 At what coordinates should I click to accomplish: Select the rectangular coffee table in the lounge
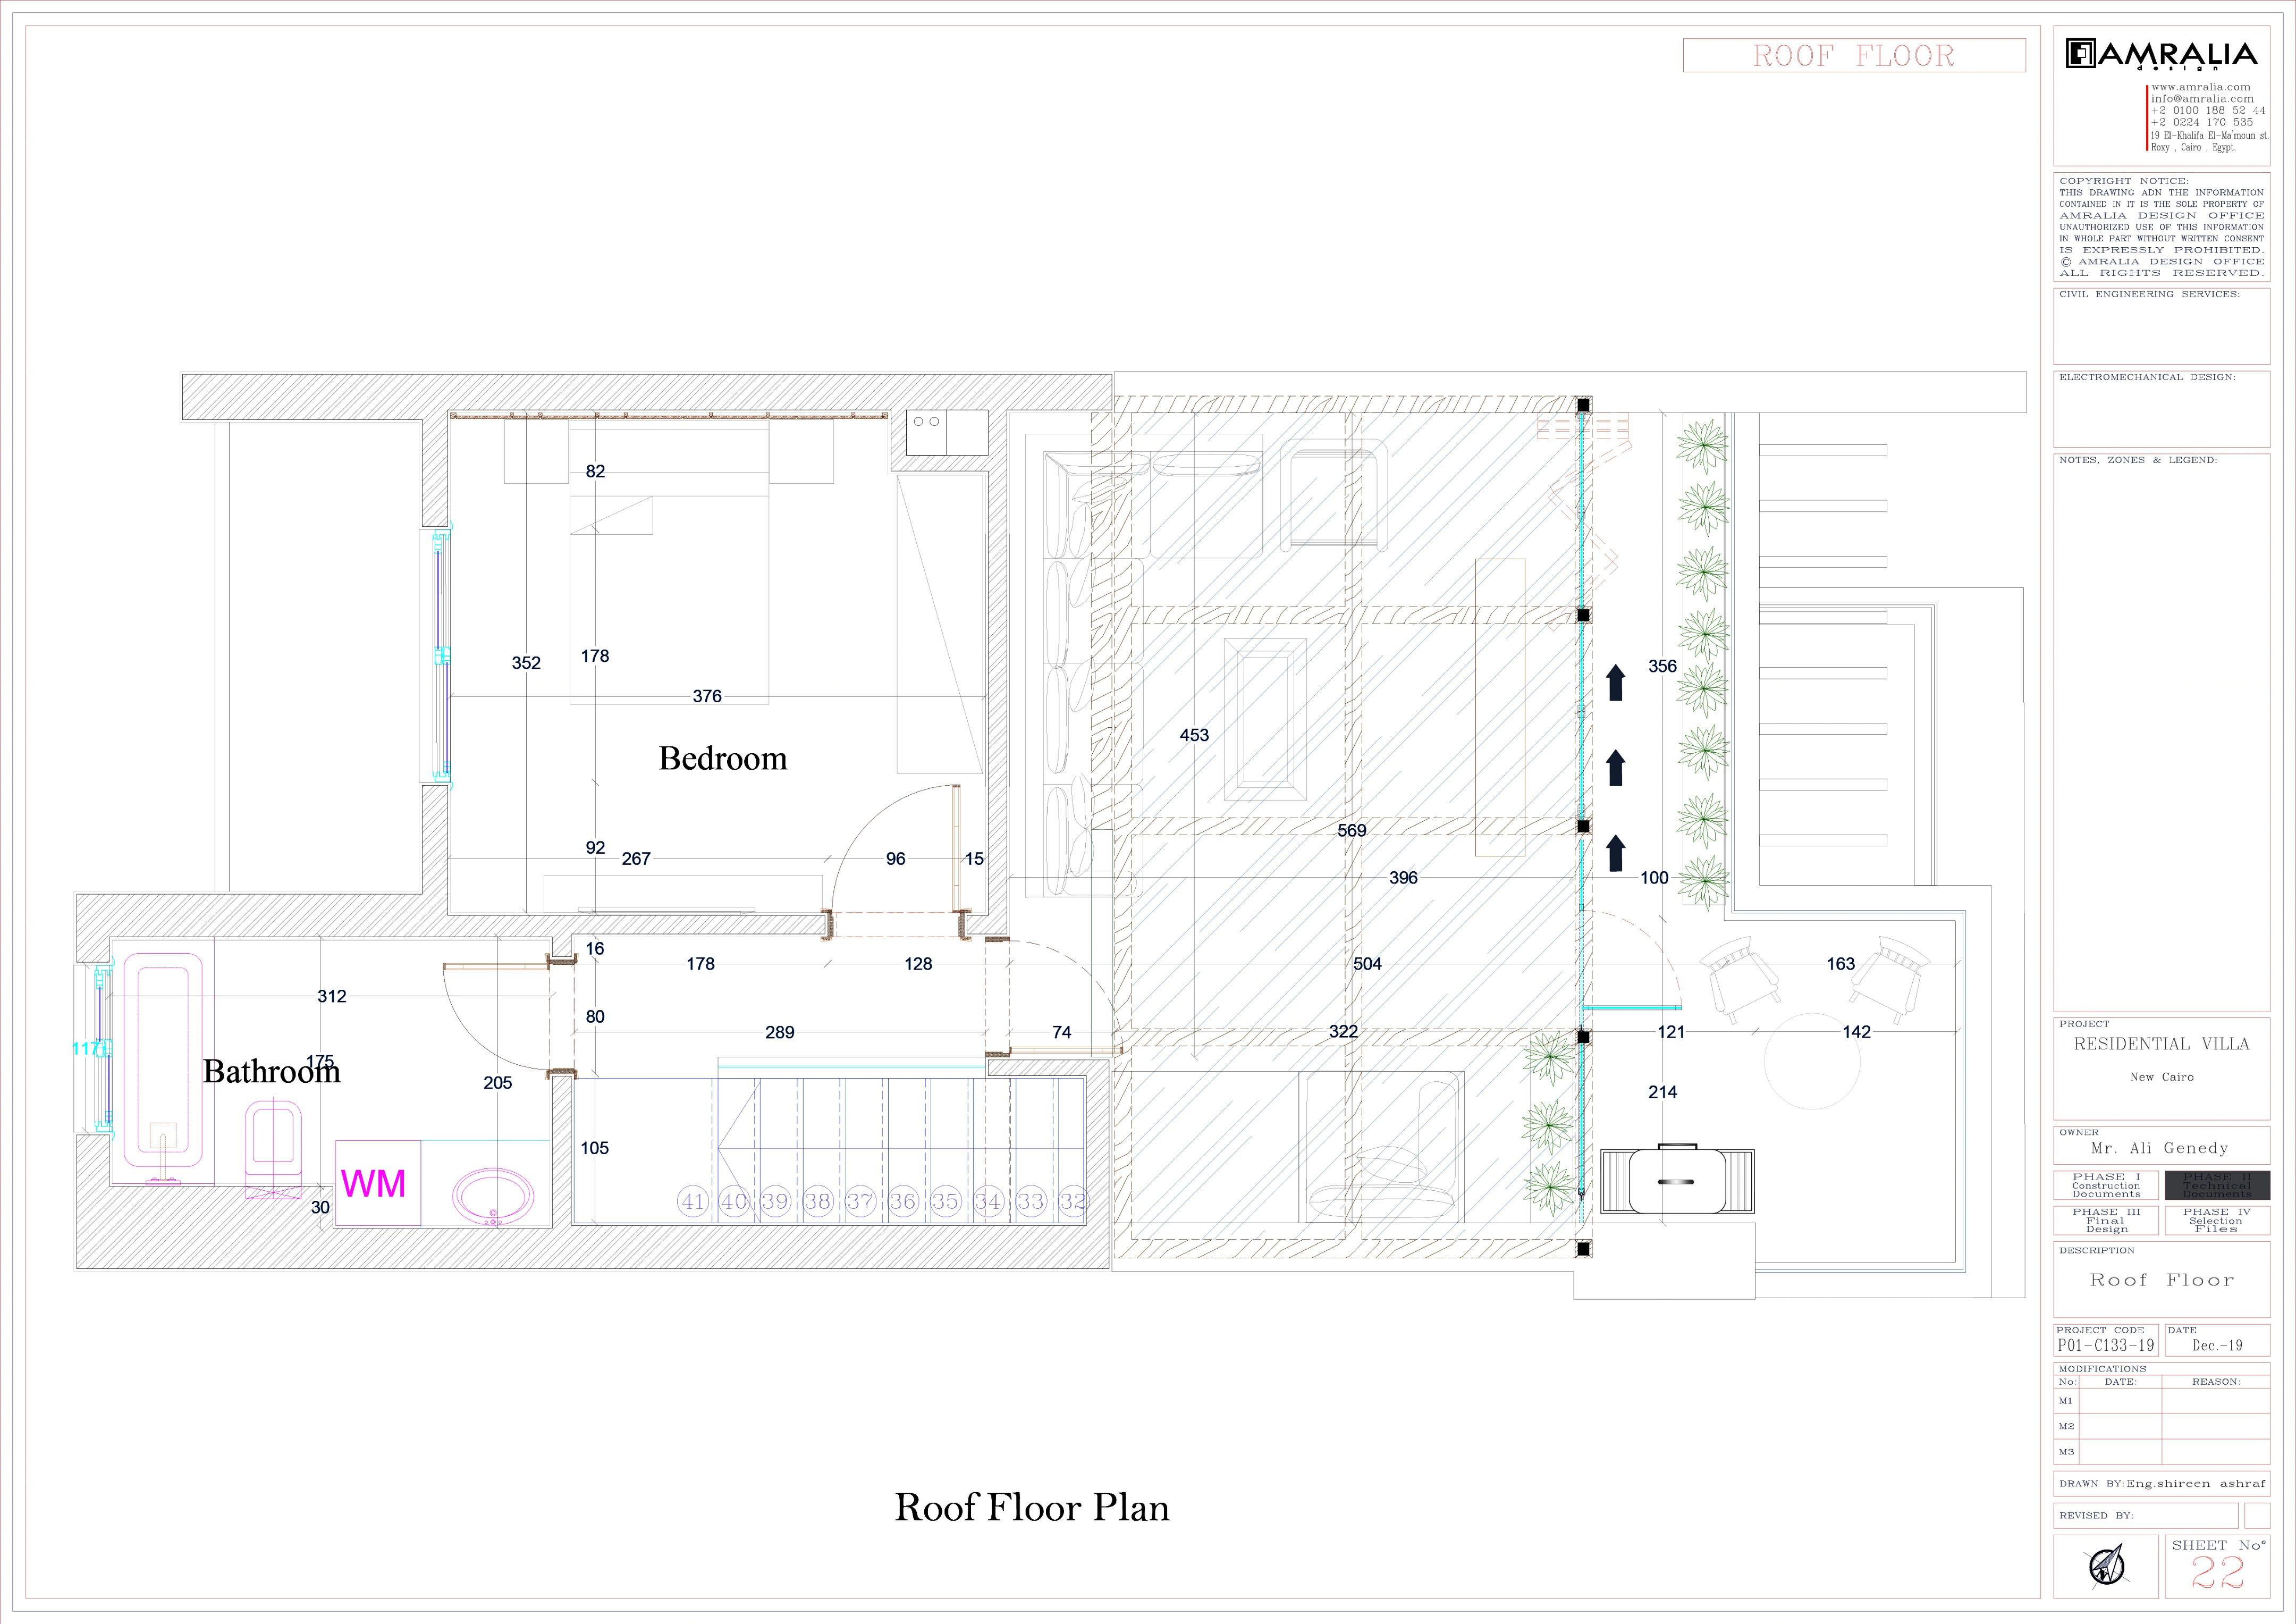[1265, 720]
